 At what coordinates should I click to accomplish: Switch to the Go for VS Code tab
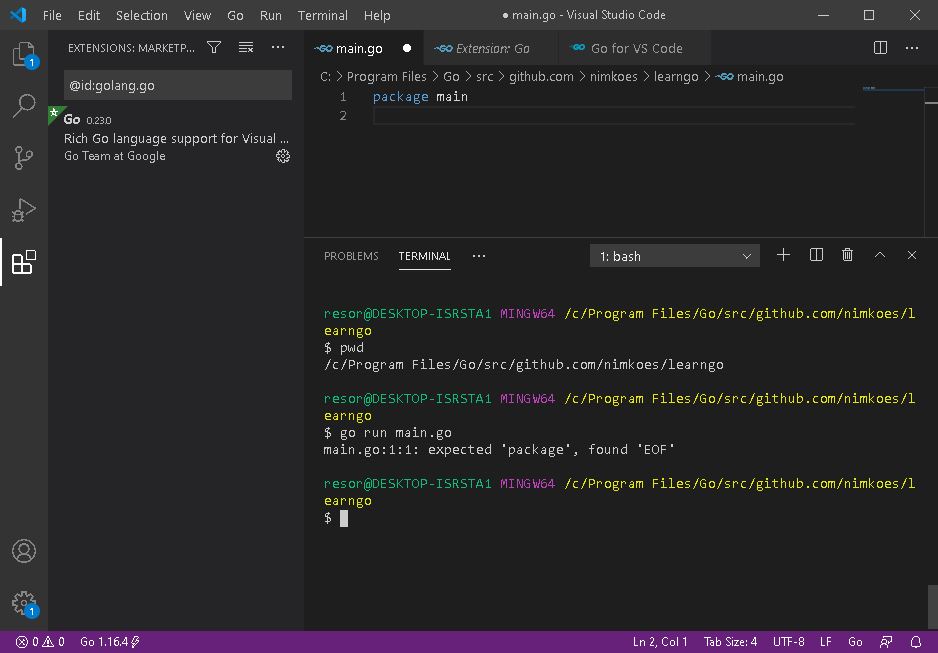tap(635, 48)
